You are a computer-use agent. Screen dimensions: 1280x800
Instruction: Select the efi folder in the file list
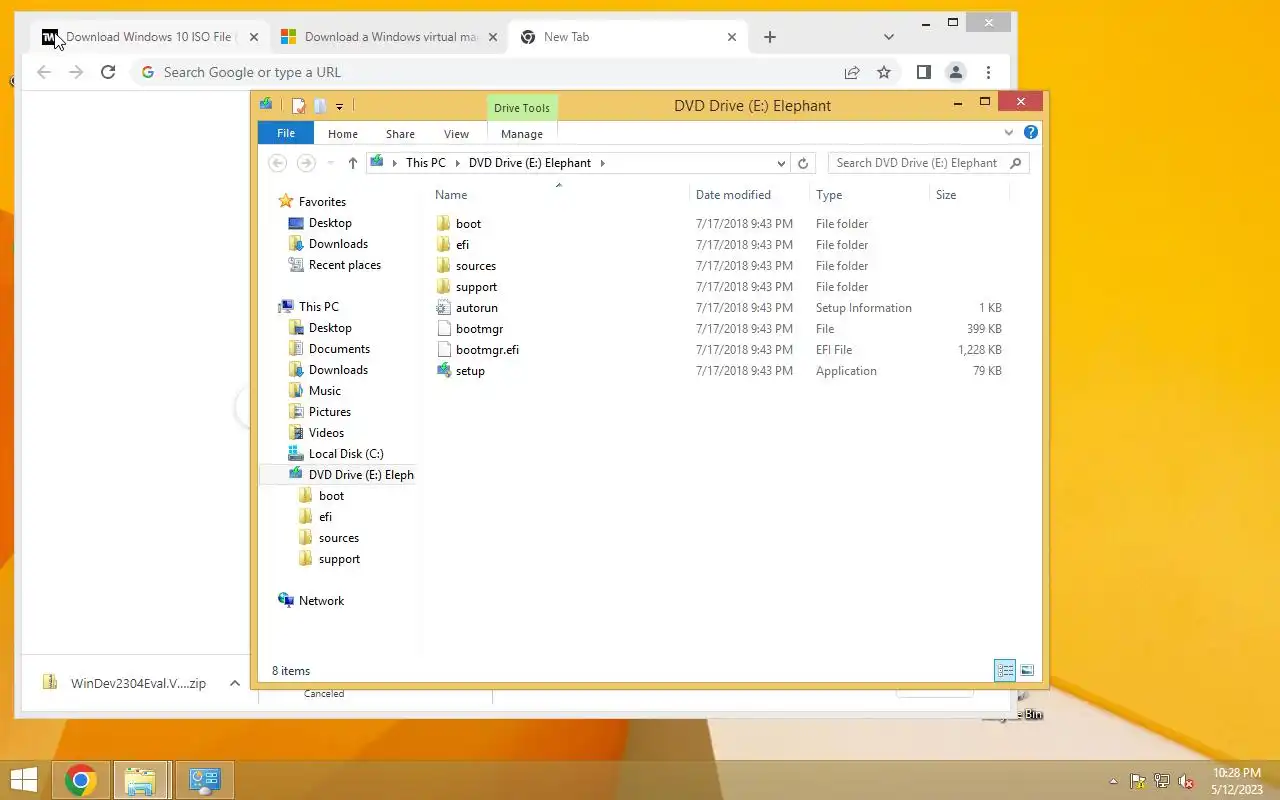(x=462, y=245)
